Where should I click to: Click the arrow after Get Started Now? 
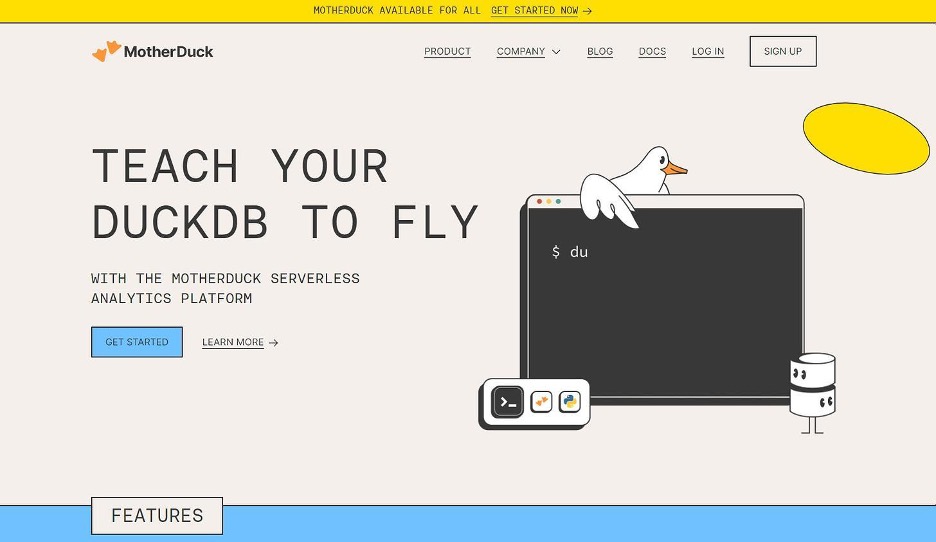587,11
